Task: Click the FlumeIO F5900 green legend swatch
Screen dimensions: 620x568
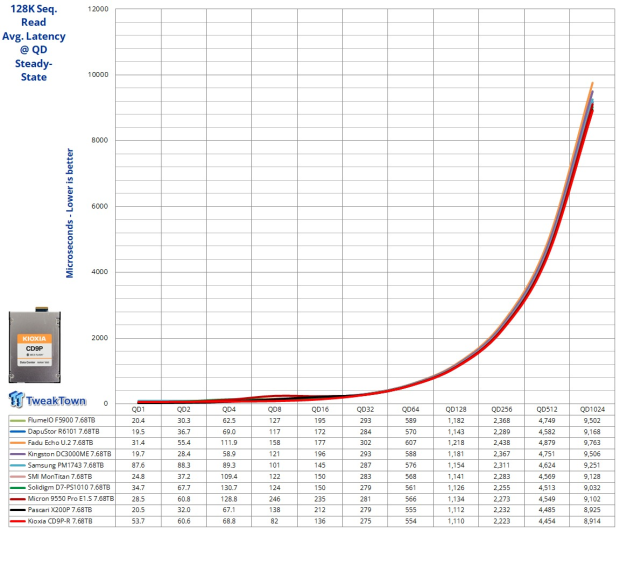Action: point(17,420)
